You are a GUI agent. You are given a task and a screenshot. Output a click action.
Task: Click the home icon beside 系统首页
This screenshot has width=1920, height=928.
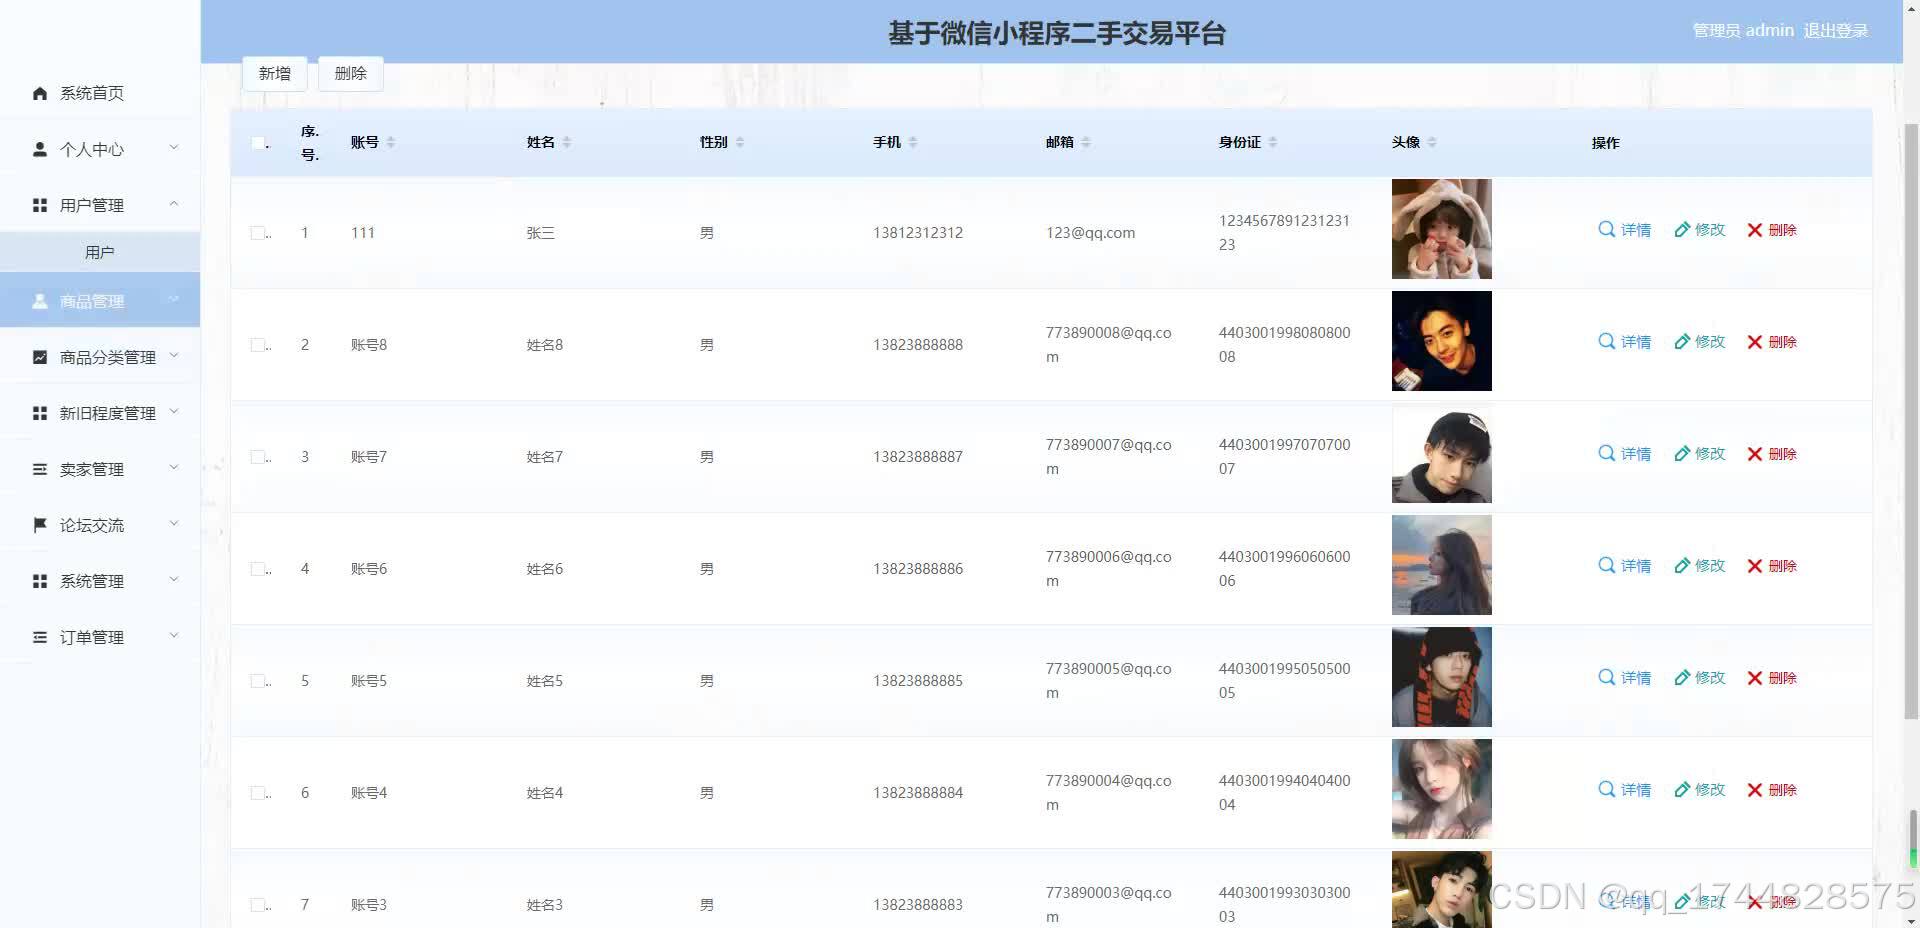click(40, 93)
